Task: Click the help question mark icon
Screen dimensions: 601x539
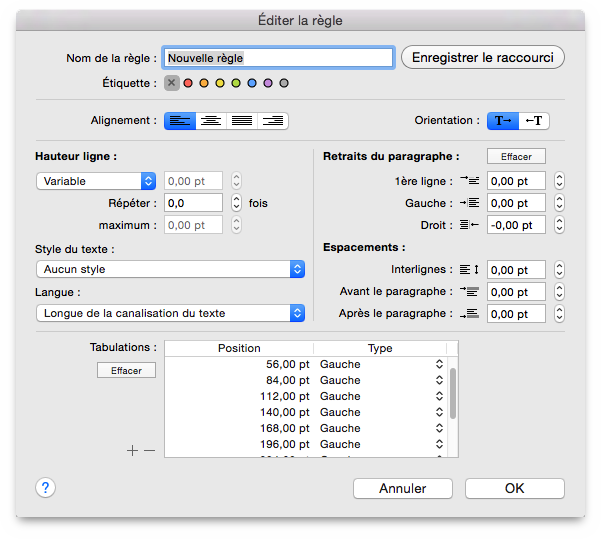Action: click(46, 488)
